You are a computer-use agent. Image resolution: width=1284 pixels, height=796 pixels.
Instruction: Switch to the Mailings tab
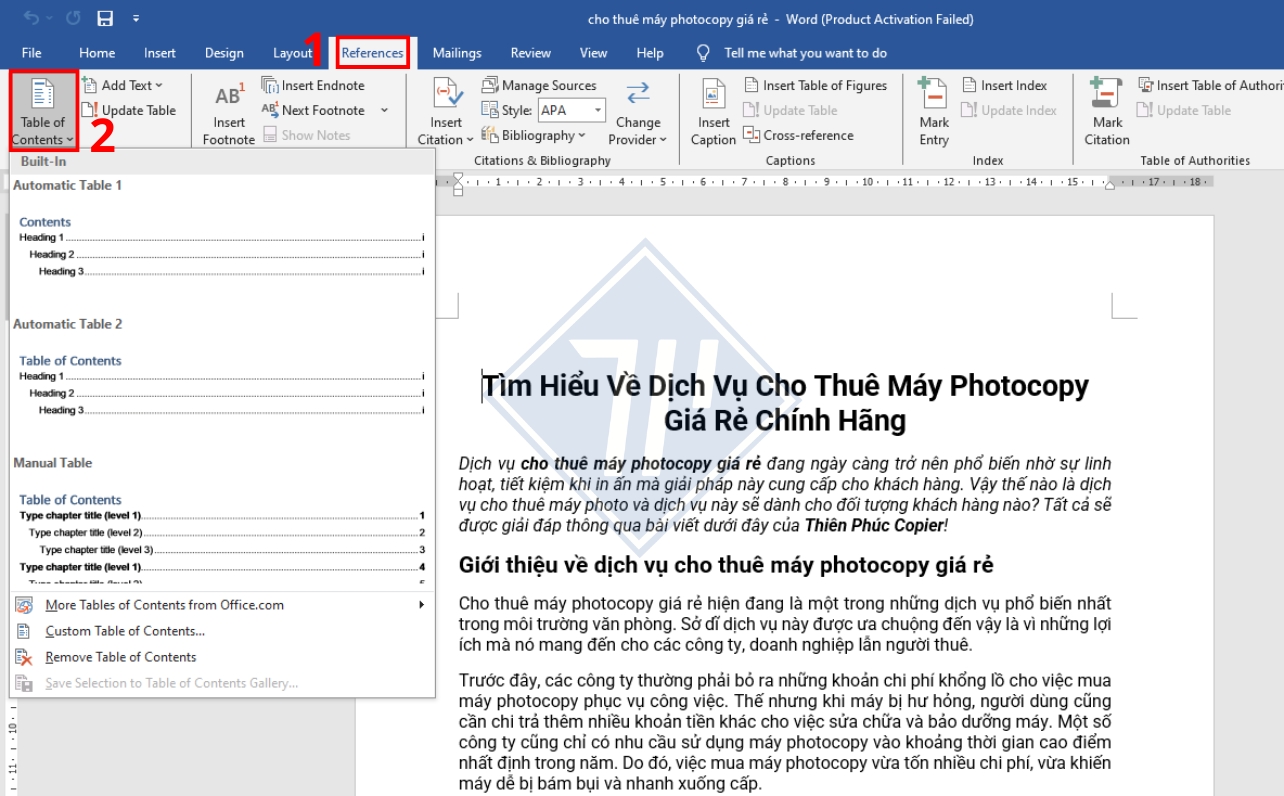[x=457, y=53]
